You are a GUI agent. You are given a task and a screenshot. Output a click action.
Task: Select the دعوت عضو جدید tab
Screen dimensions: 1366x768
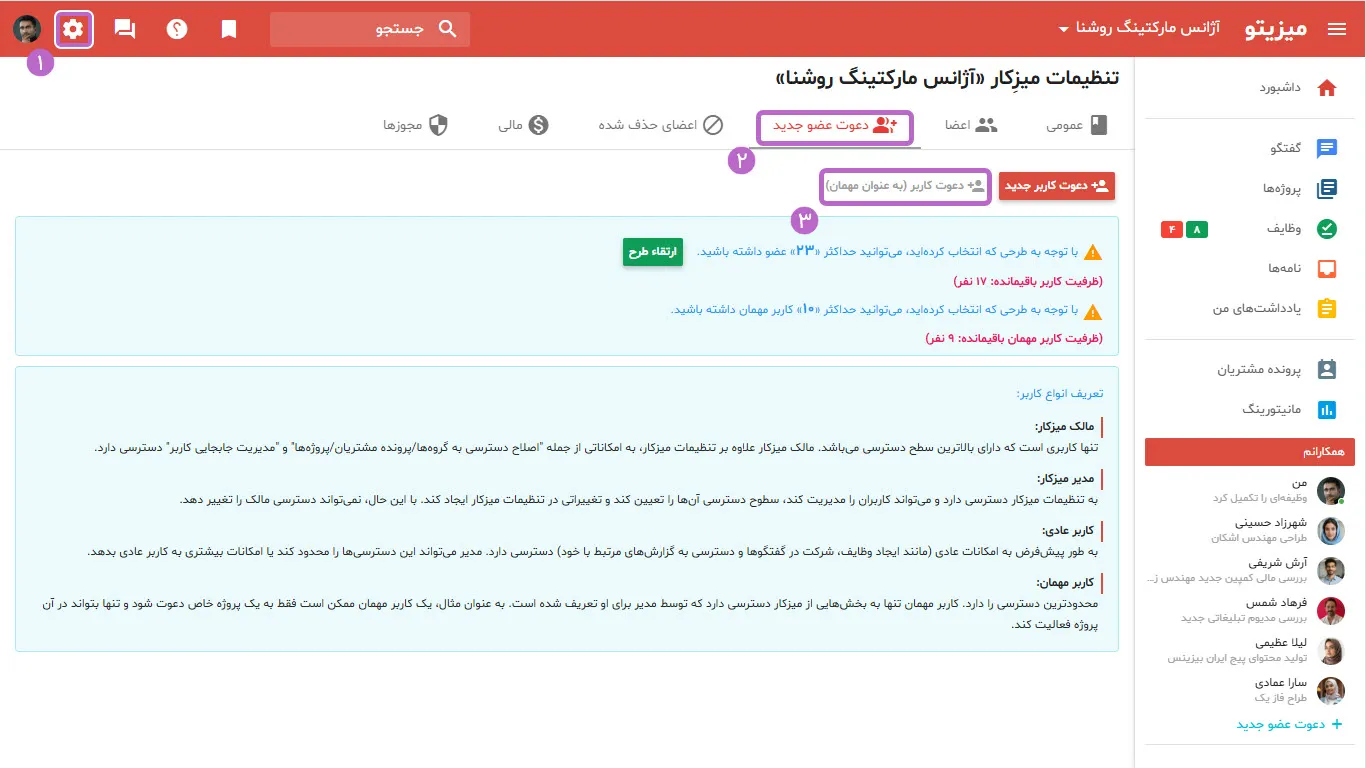[x=835, y=126]
